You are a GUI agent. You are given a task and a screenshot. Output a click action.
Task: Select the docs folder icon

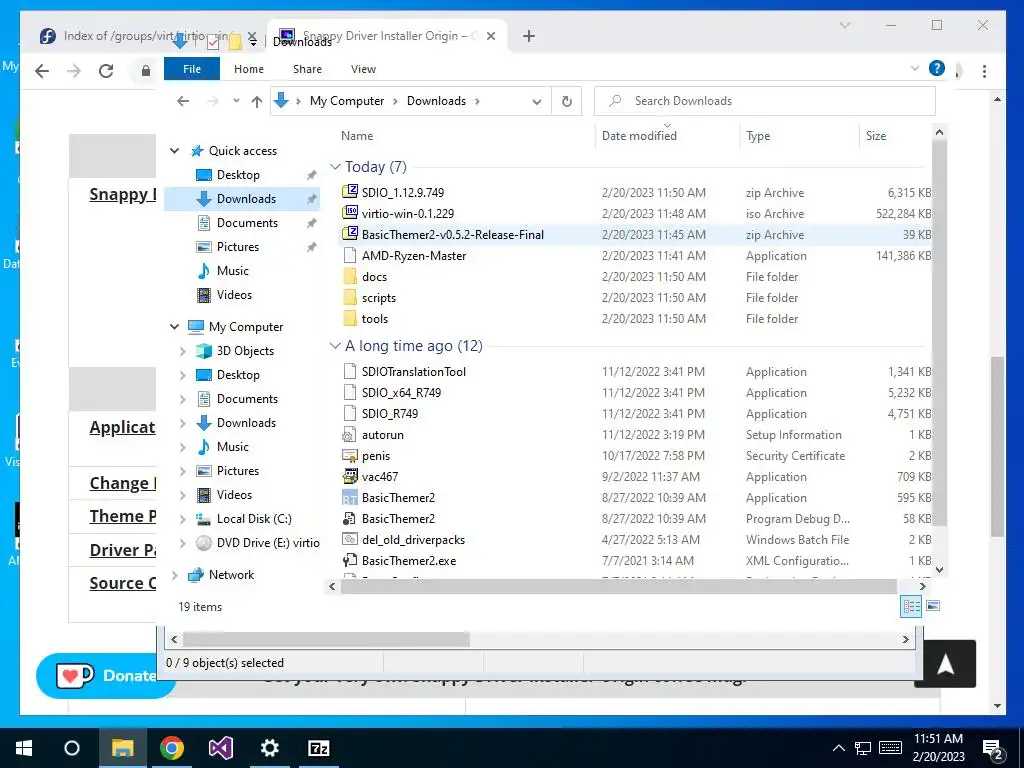350,277
